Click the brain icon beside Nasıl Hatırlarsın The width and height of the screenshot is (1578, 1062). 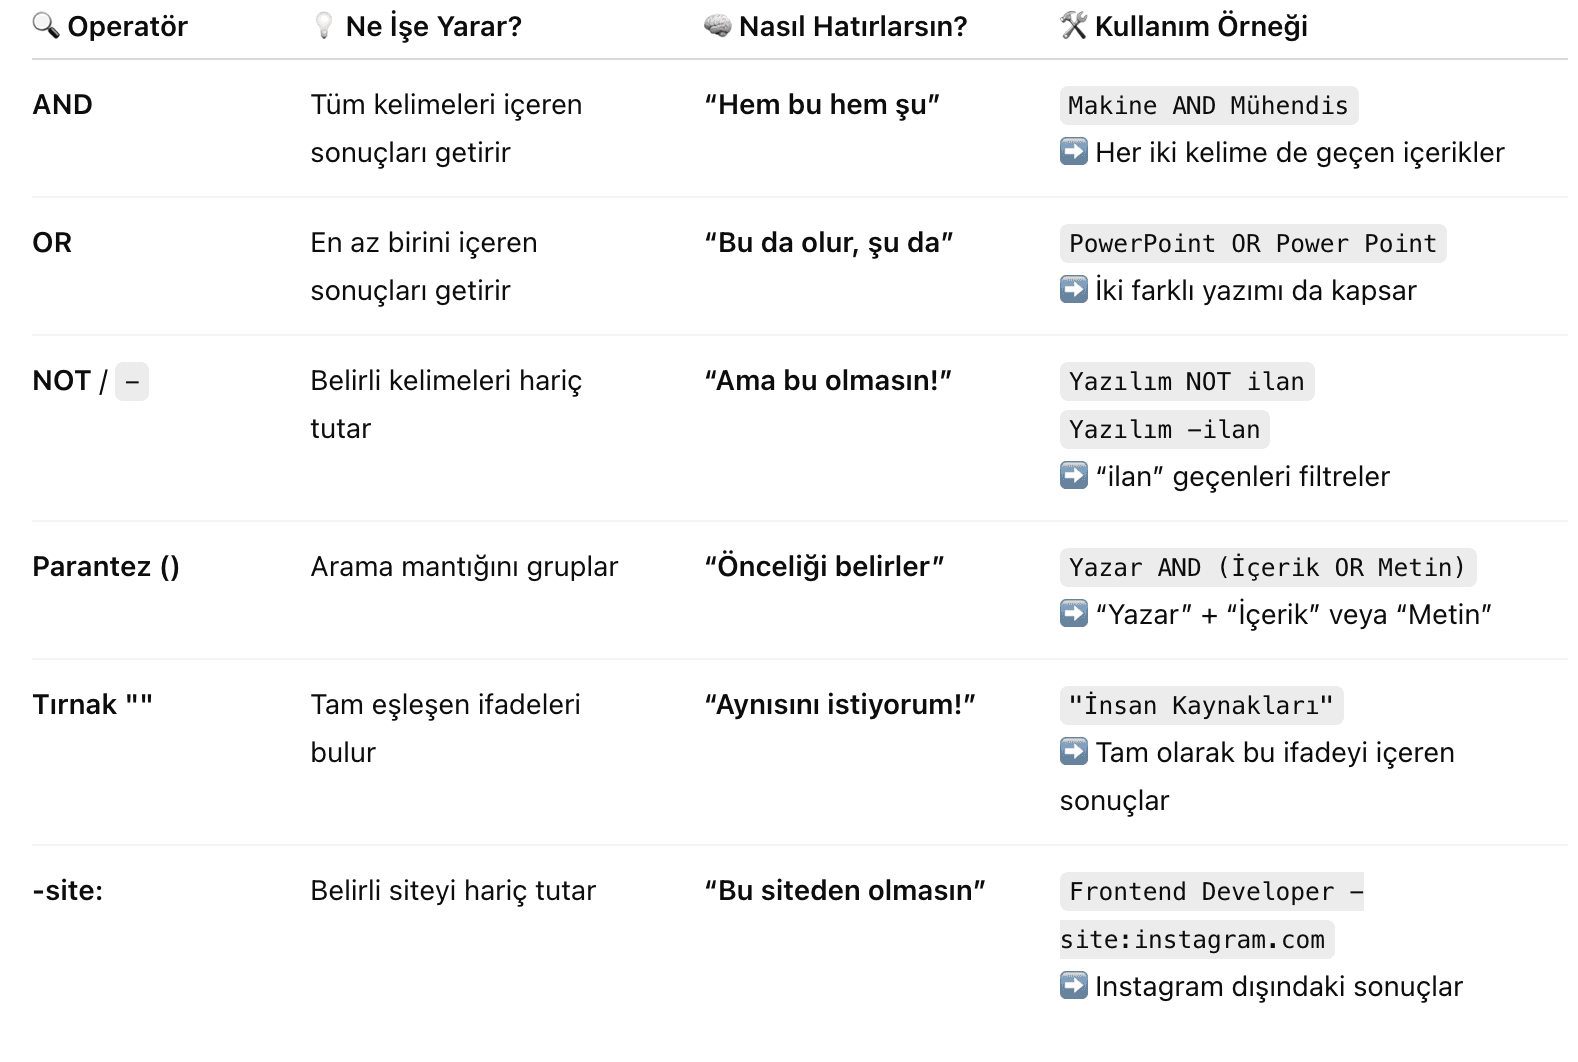[717, 26]
